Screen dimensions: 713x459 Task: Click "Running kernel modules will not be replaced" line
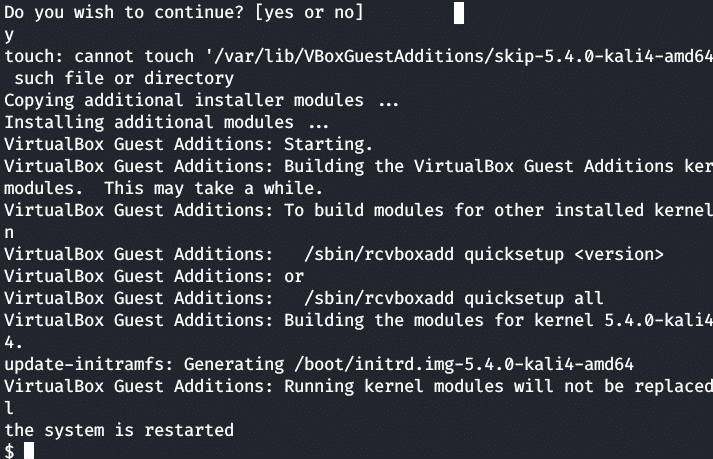[498, 386]
